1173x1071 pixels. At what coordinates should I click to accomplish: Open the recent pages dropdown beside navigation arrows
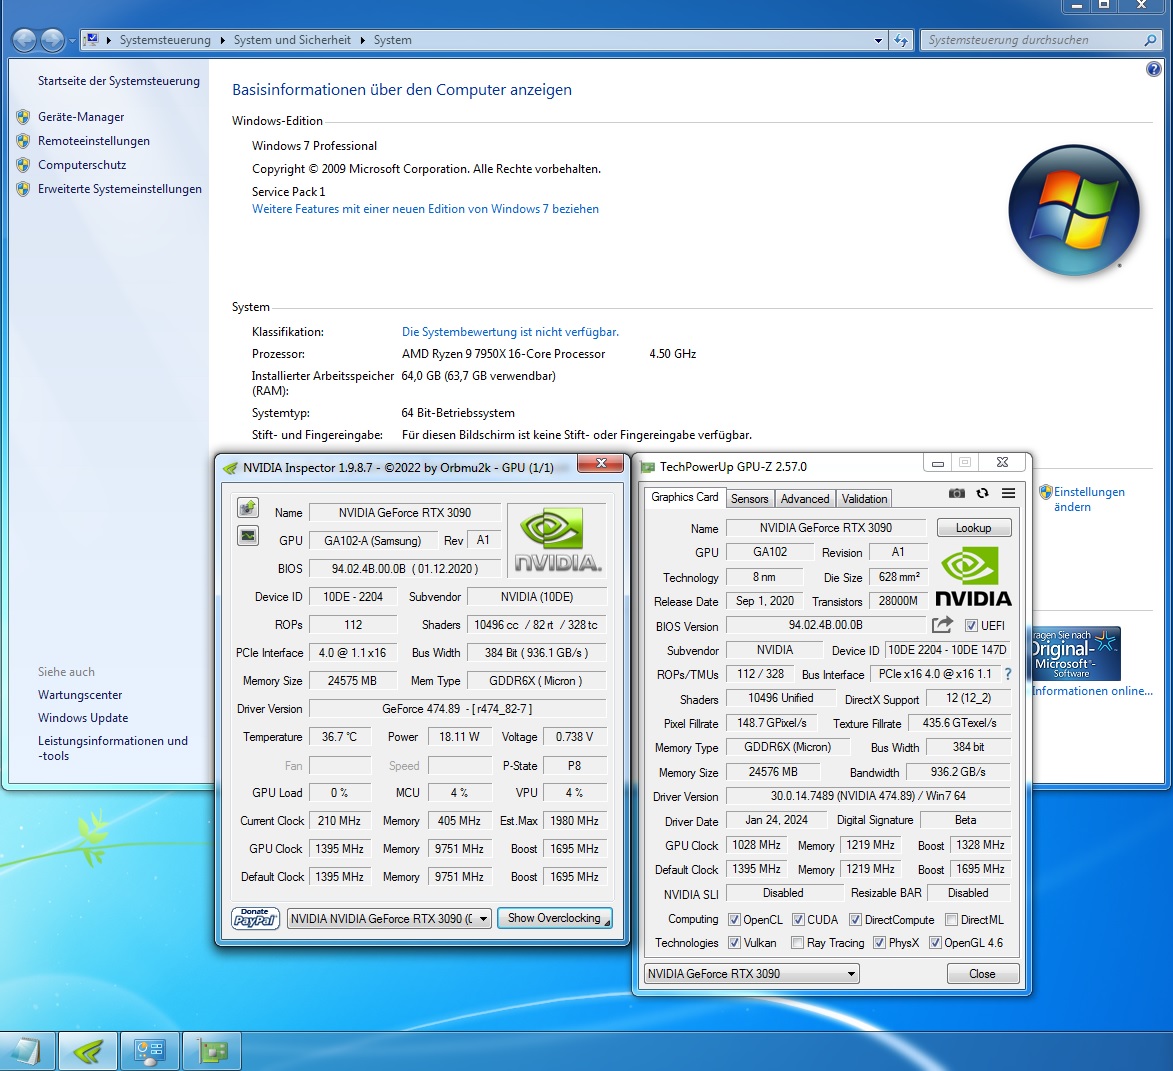pos(72,40)
